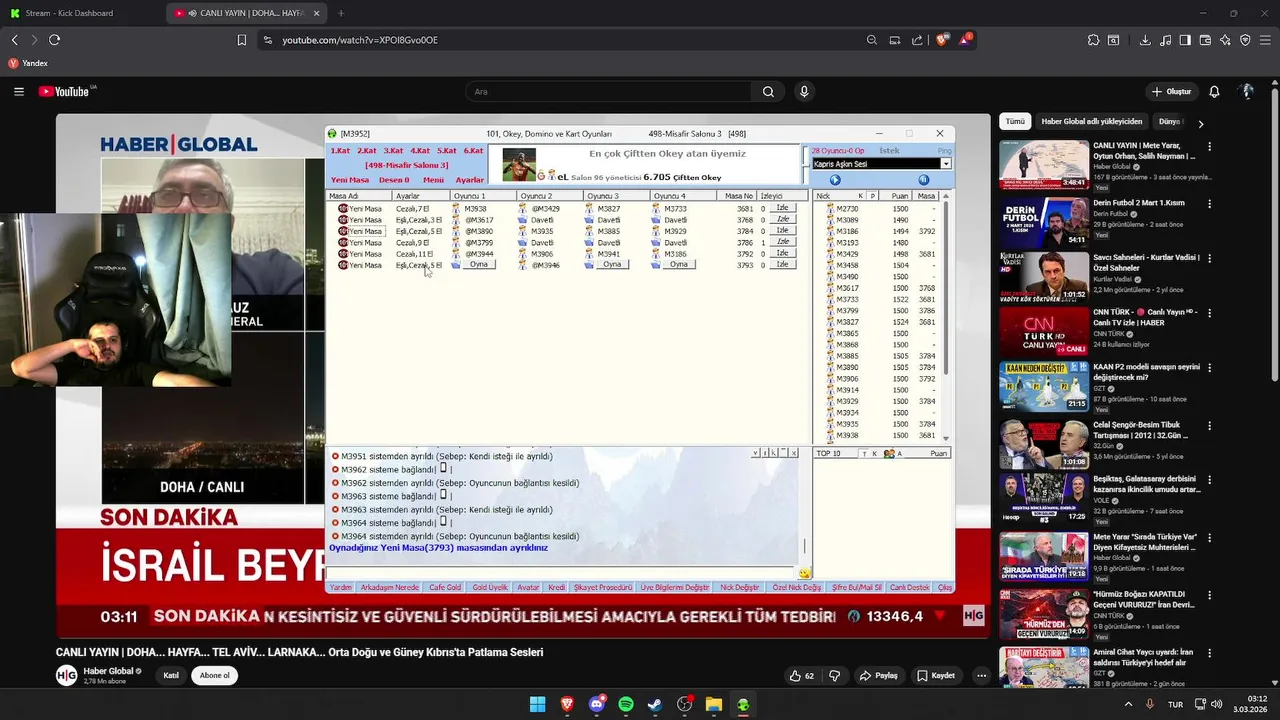The height and width of the screenshot is (720, 1280).
Task: Click Oyna button in Oyuncu 3 column
Action: click(x=612, y=265)
